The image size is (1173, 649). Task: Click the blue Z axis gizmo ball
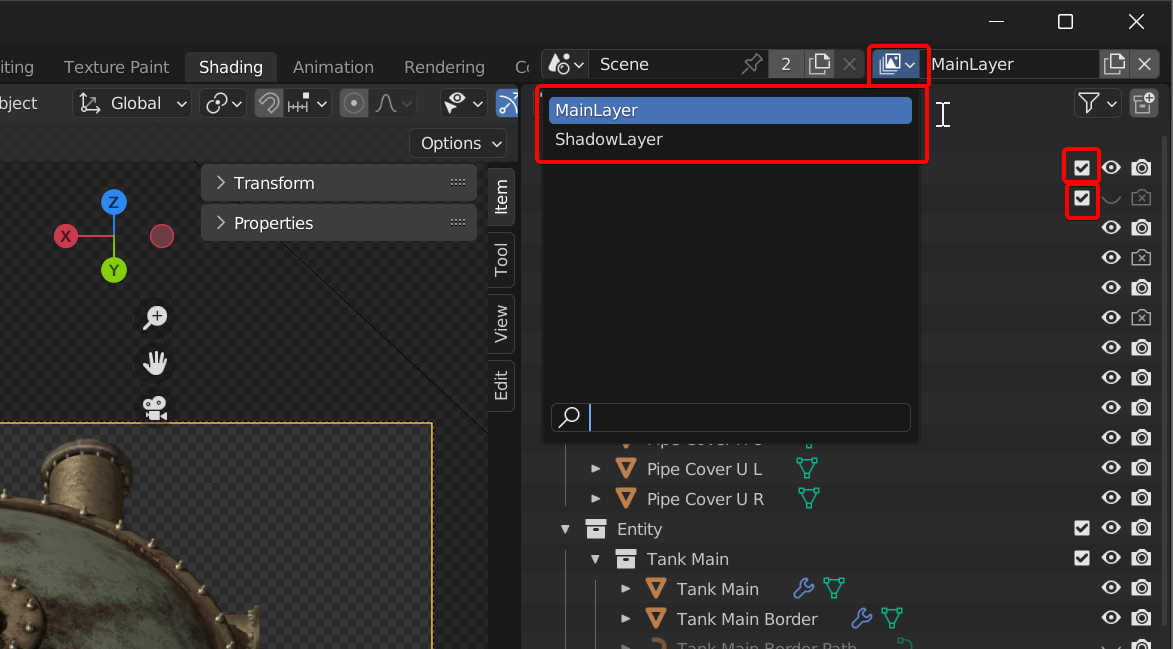pos(114,203)
